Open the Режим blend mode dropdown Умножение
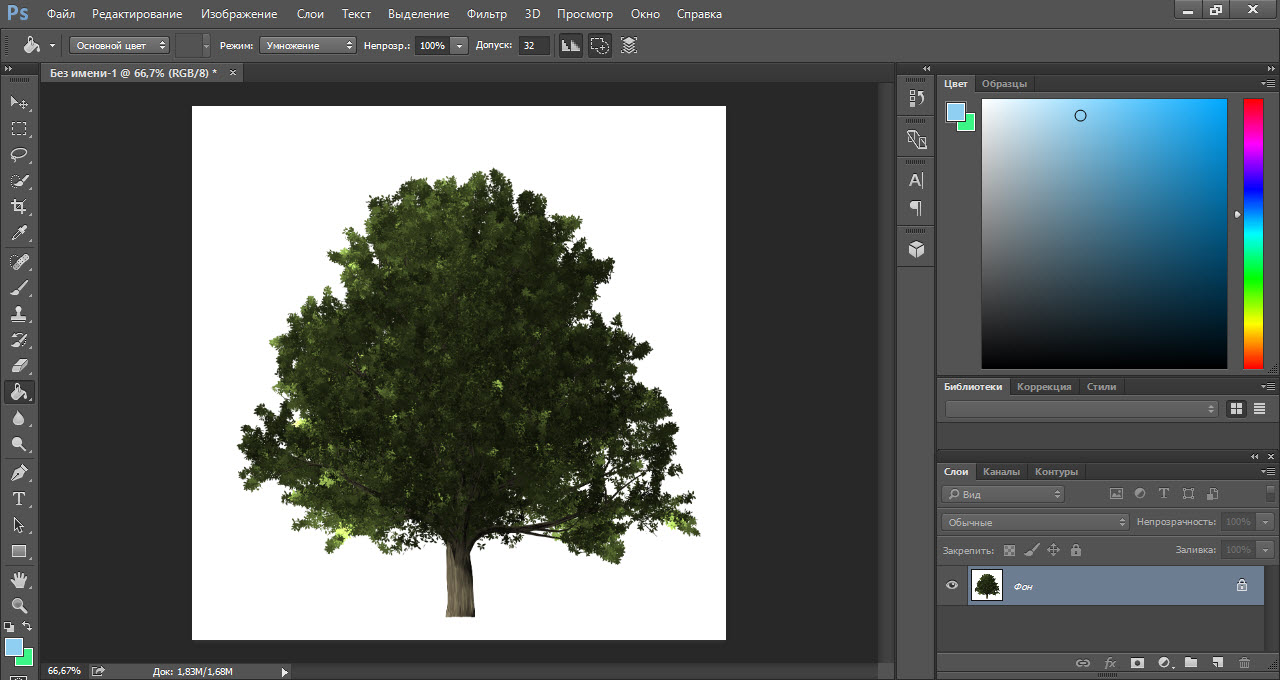 (x=307, y=45)
